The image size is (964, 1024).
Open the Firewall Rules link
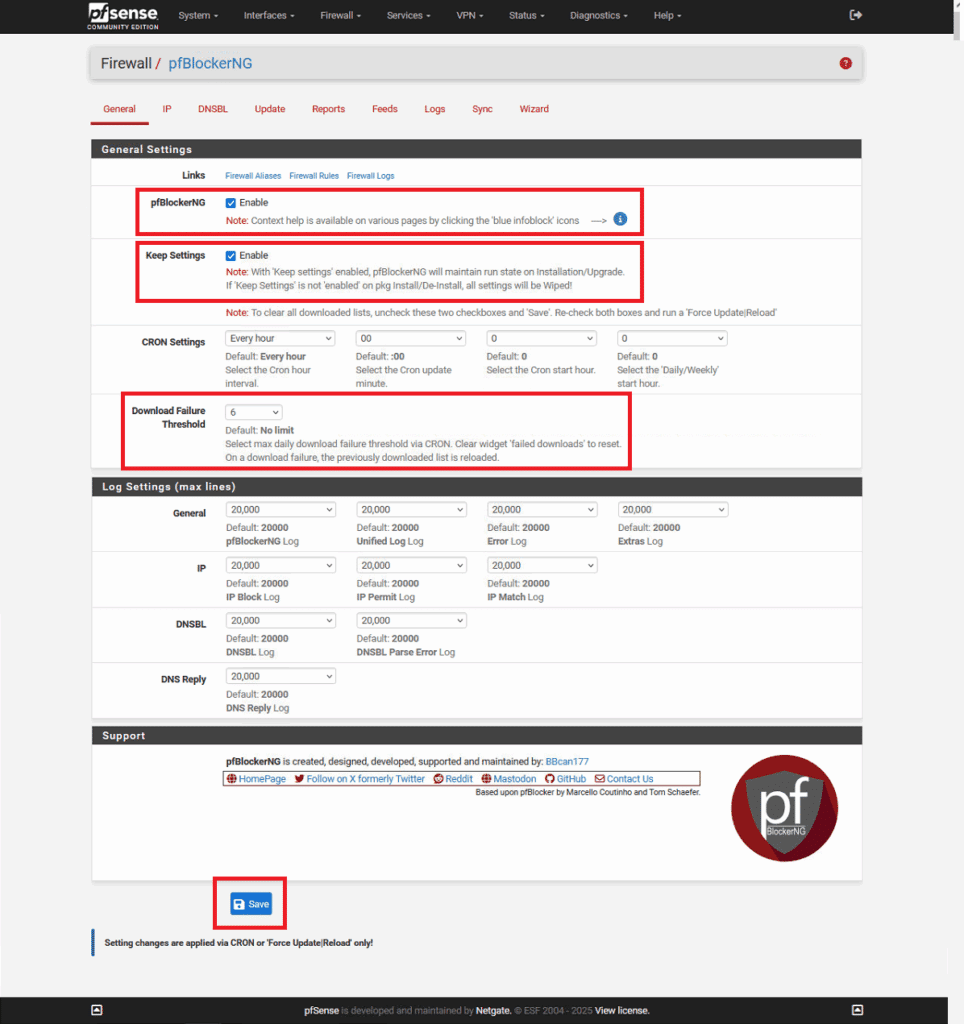[314, 176]
